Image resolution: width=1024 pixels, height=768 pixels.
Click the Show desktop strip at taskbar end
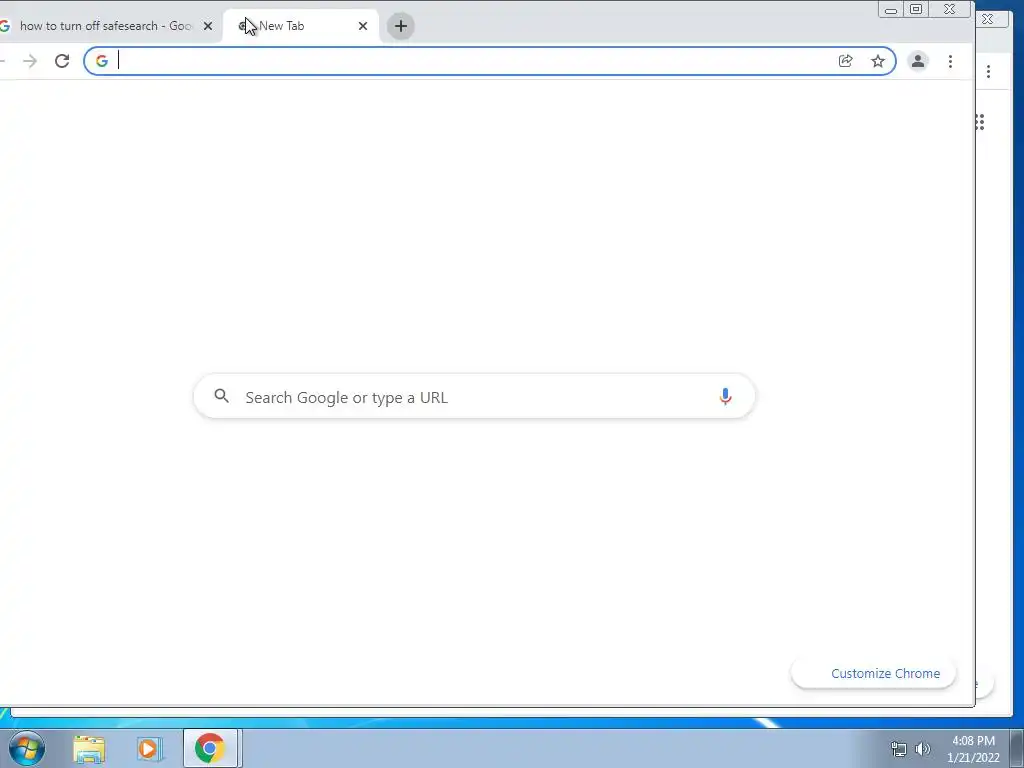(x=1017, y=748)
